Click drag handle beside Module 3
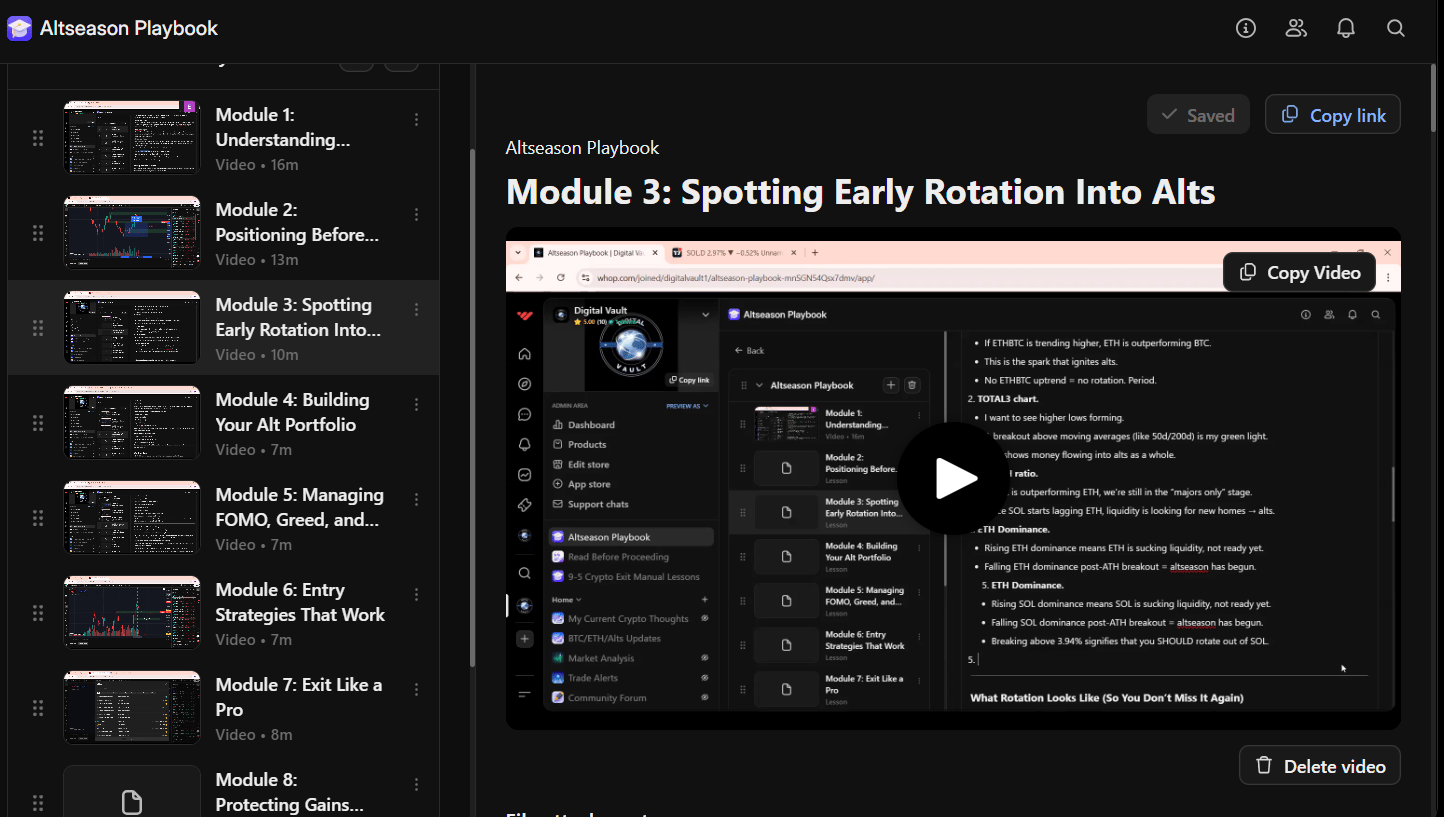This screenshot has height=817, width=1444. (x=38, y=328)
